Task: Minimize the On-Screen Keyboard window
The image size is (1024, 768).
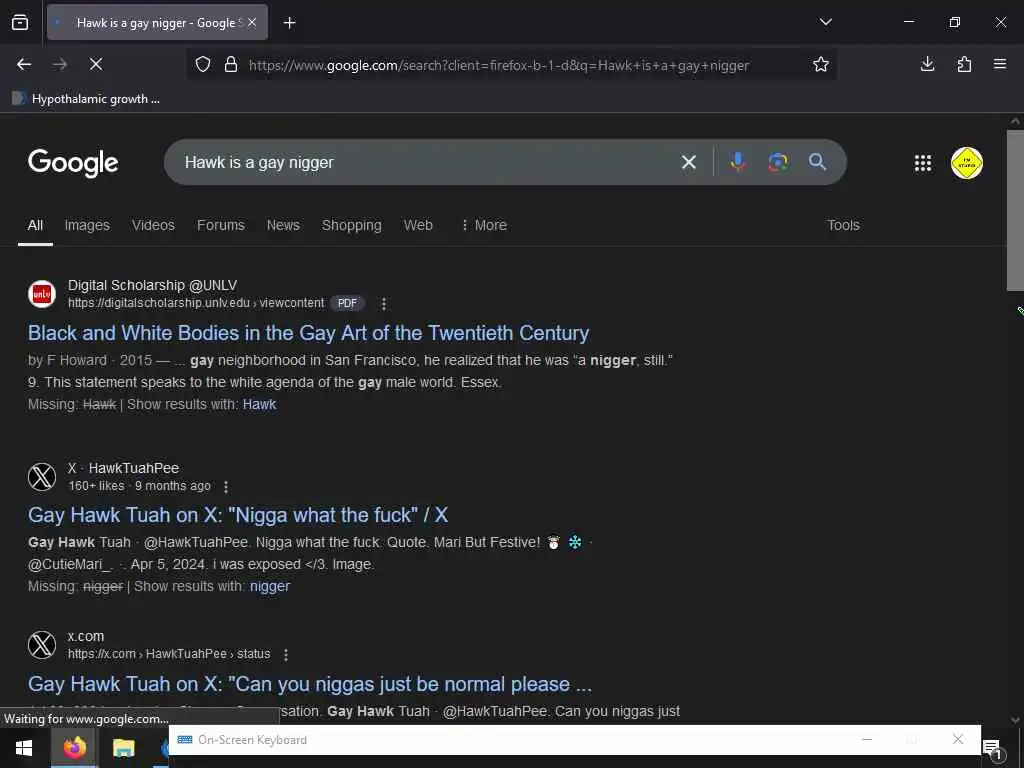Action: (x=867, y=739)
